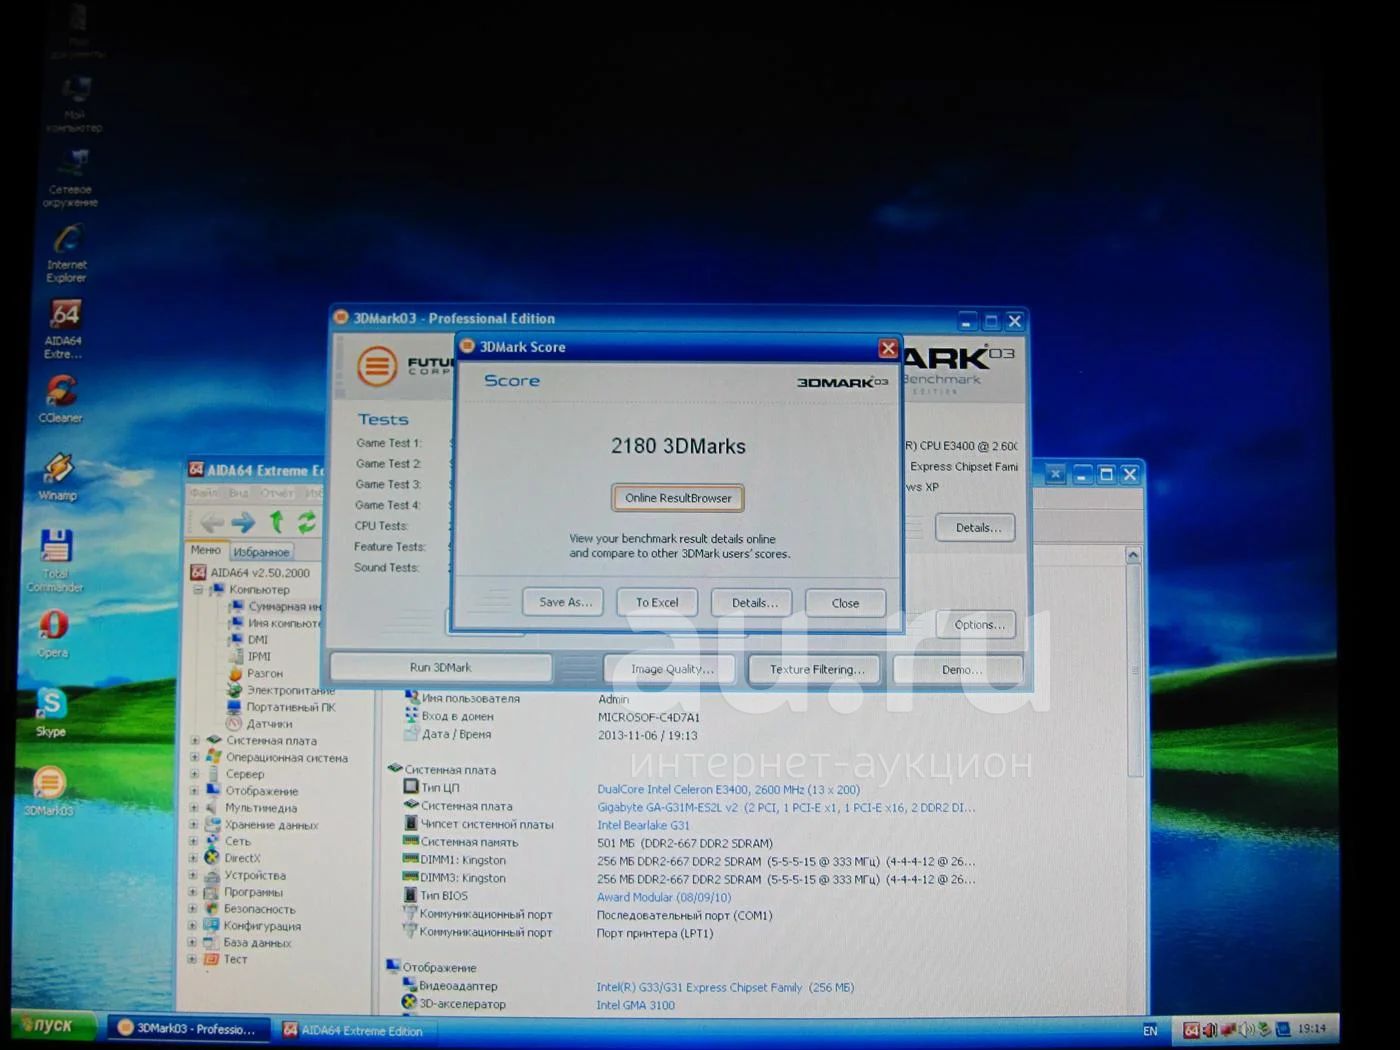This screenshot has height=1050, width=1400.
Task: Expand Отображение node in left tree
Action: tap(194, 791)
